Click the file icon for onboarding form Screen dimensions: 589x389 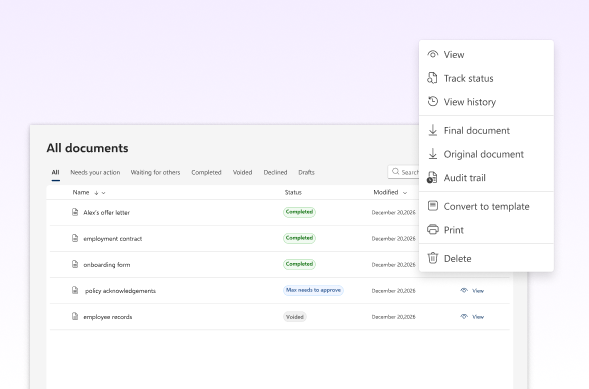(x=75, y=264)
